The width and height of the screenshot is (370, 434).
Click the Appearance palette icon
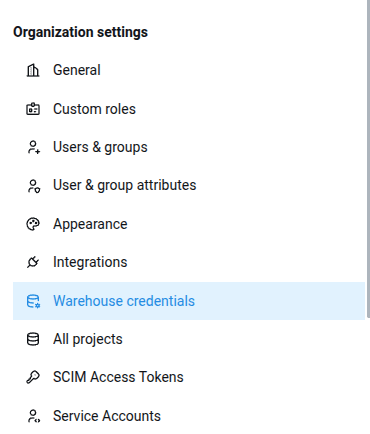point(33,224)
